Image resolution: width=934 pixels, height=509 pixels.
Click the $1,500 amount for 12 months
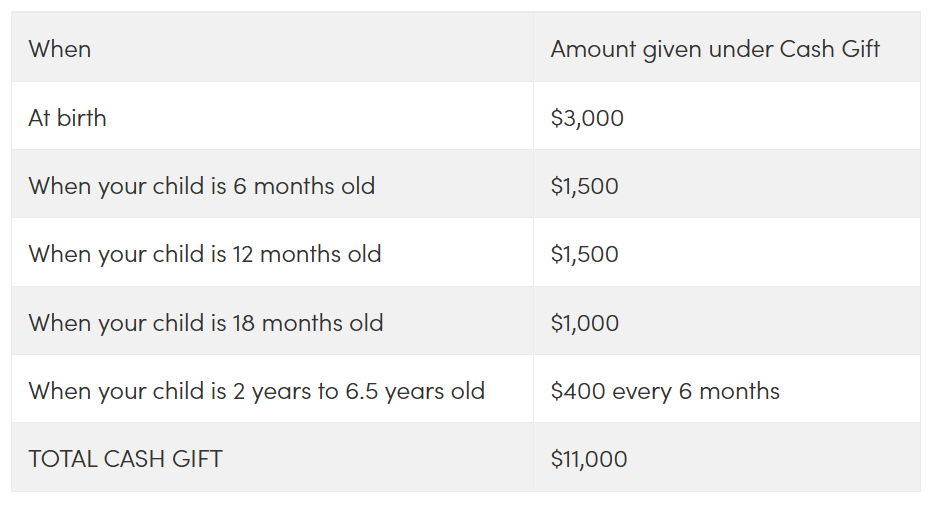(584, 254)
